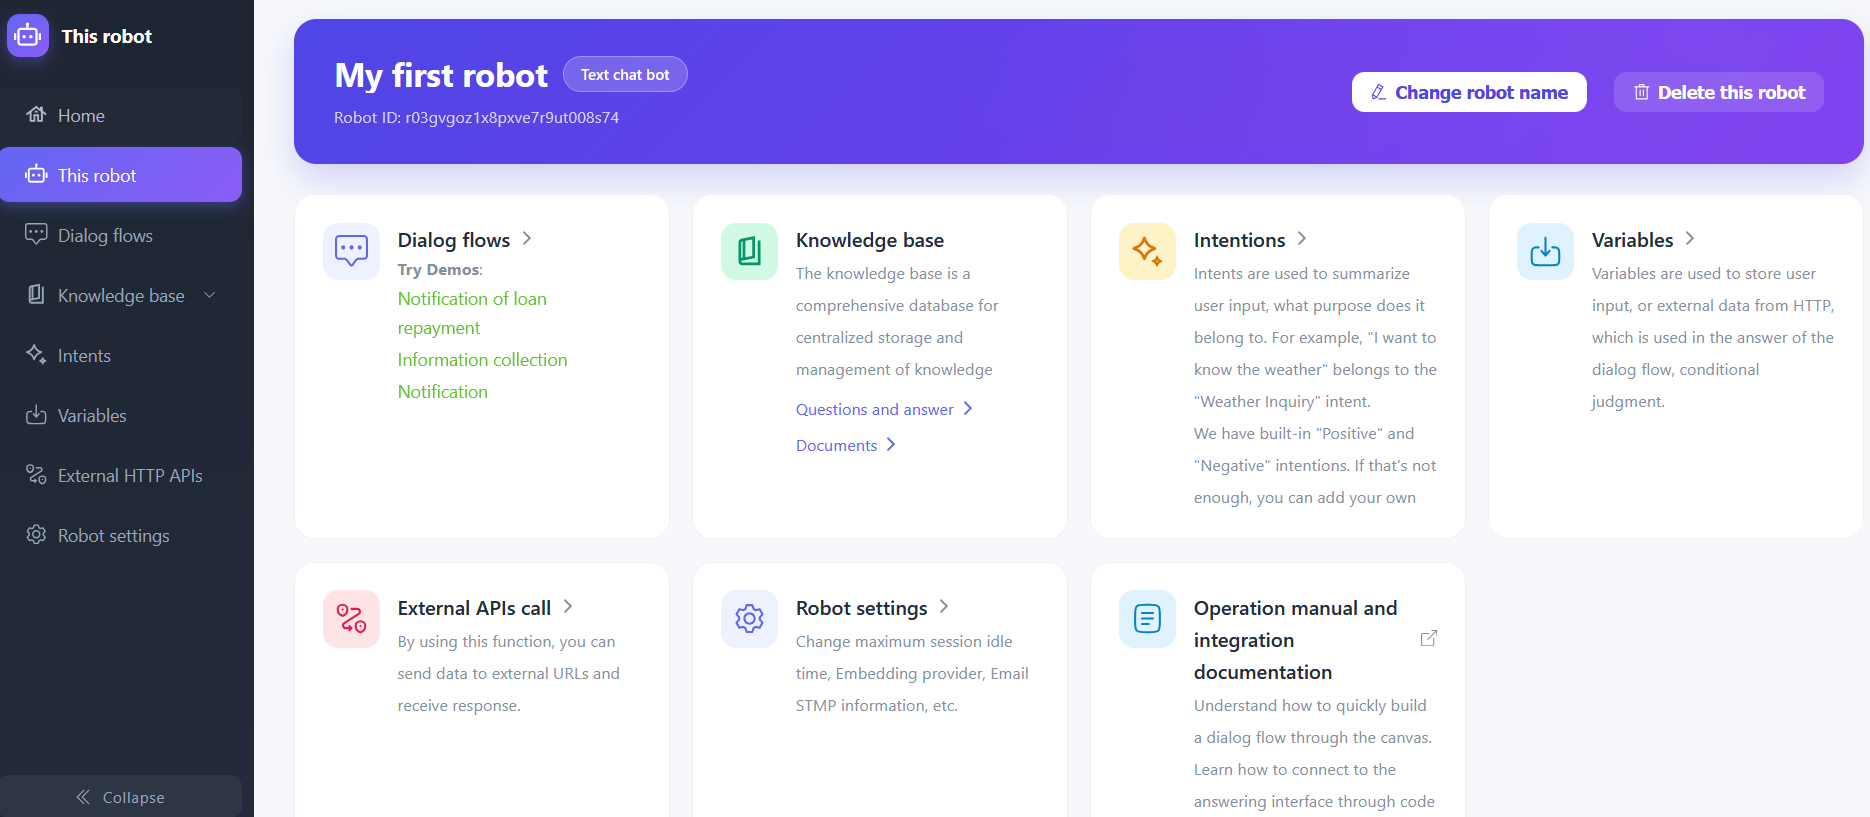
Task: Click the Try Demos label
Action: click(440, 269)
